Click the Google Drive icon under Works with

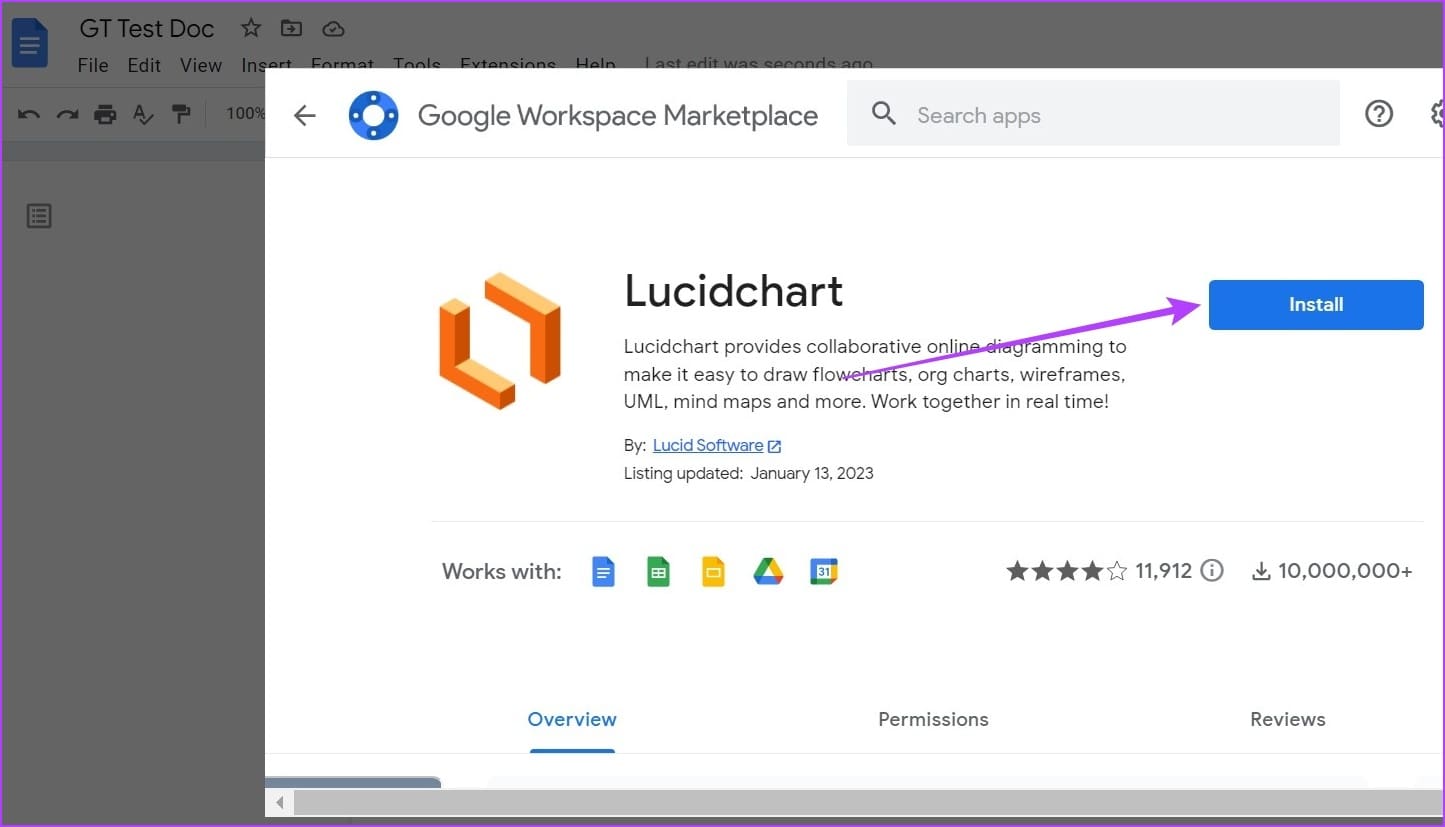pyautogui.click(x=768, y=572)
